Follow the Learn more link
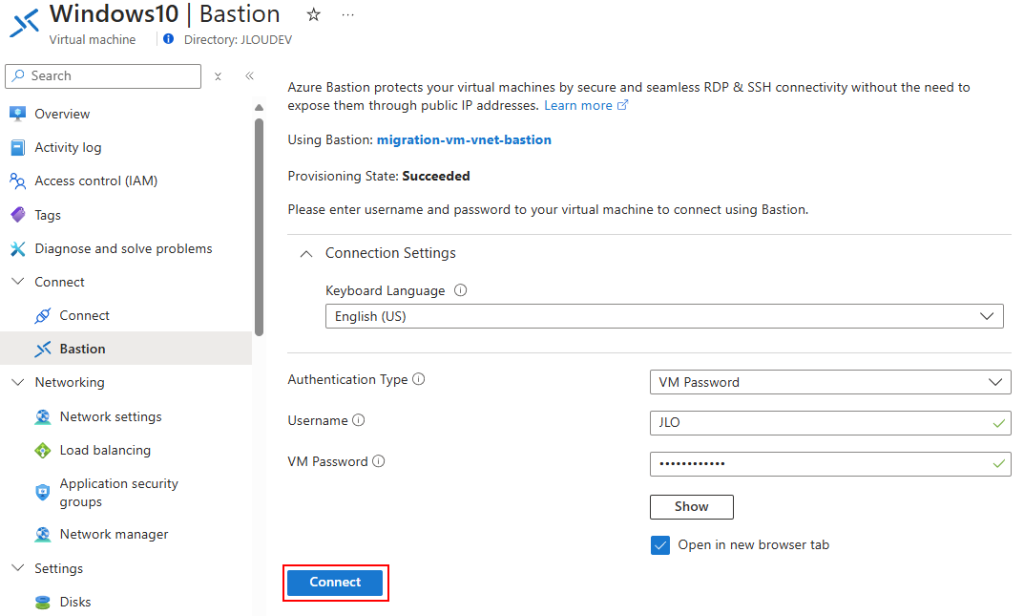This screenshot has width=1024, height=616. (x=578, y=105)
